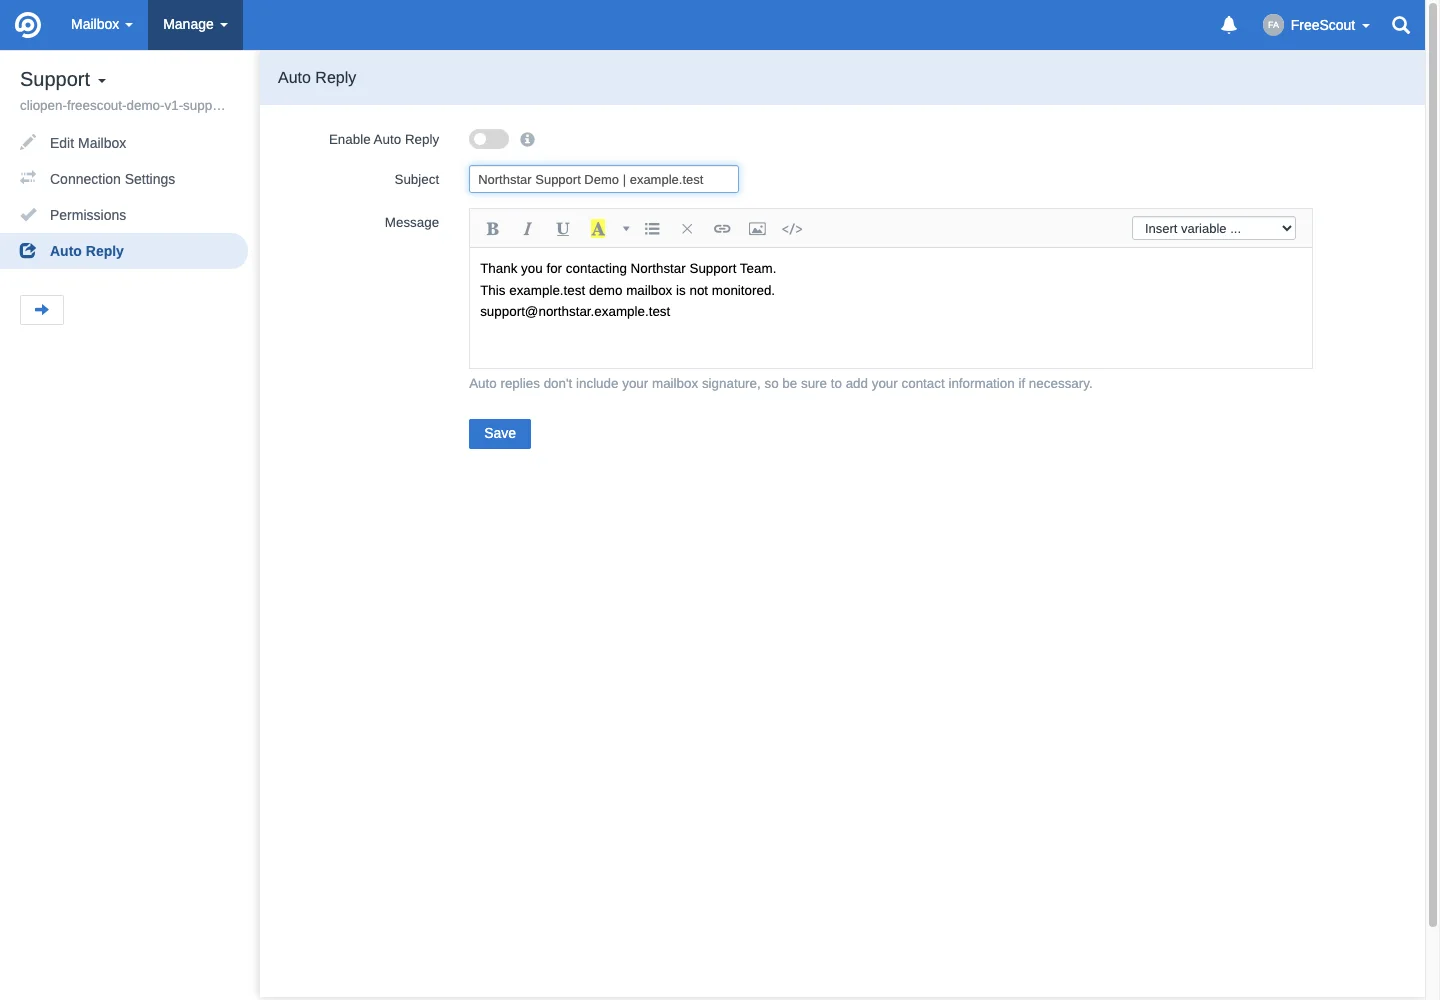Expand the text color options arrow

(x=626, y=229)
